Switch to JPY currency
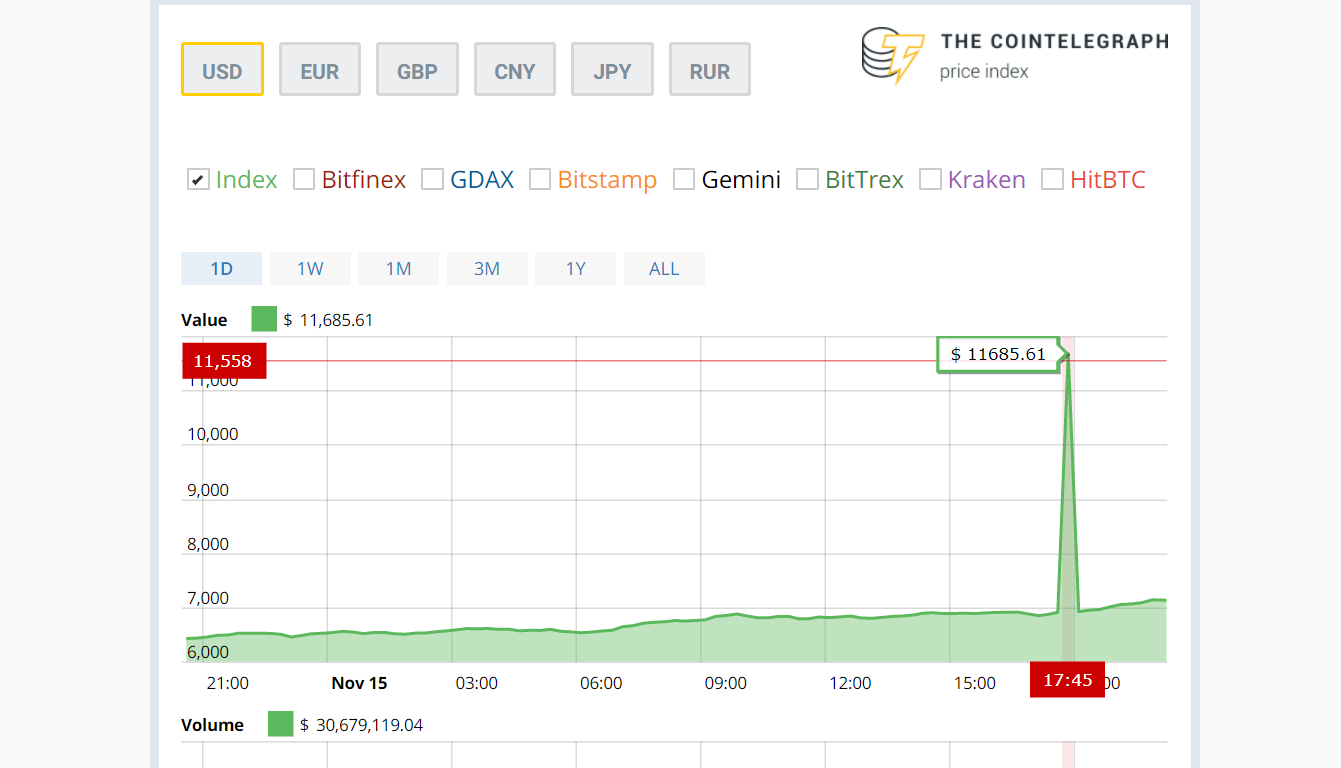 612,70
